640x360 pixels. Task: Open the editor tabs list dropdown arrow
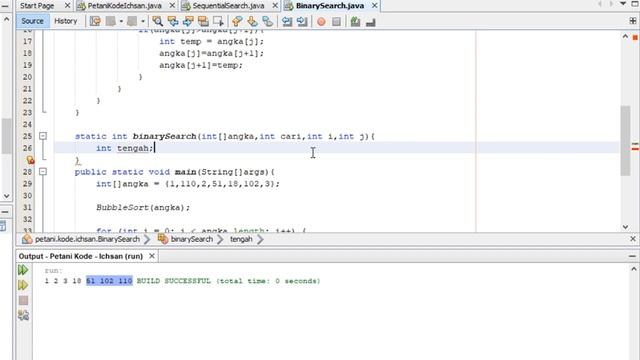point(623,4)
